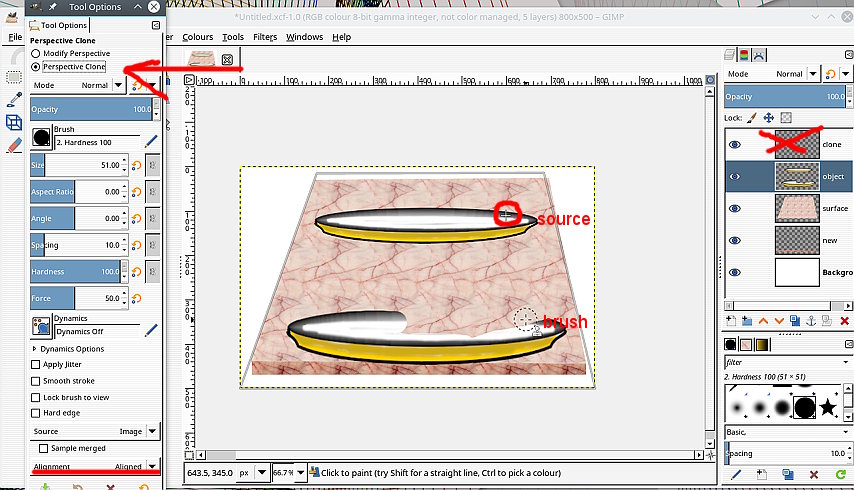Create a new layer group
854x490 pixels.
point(747,321)
